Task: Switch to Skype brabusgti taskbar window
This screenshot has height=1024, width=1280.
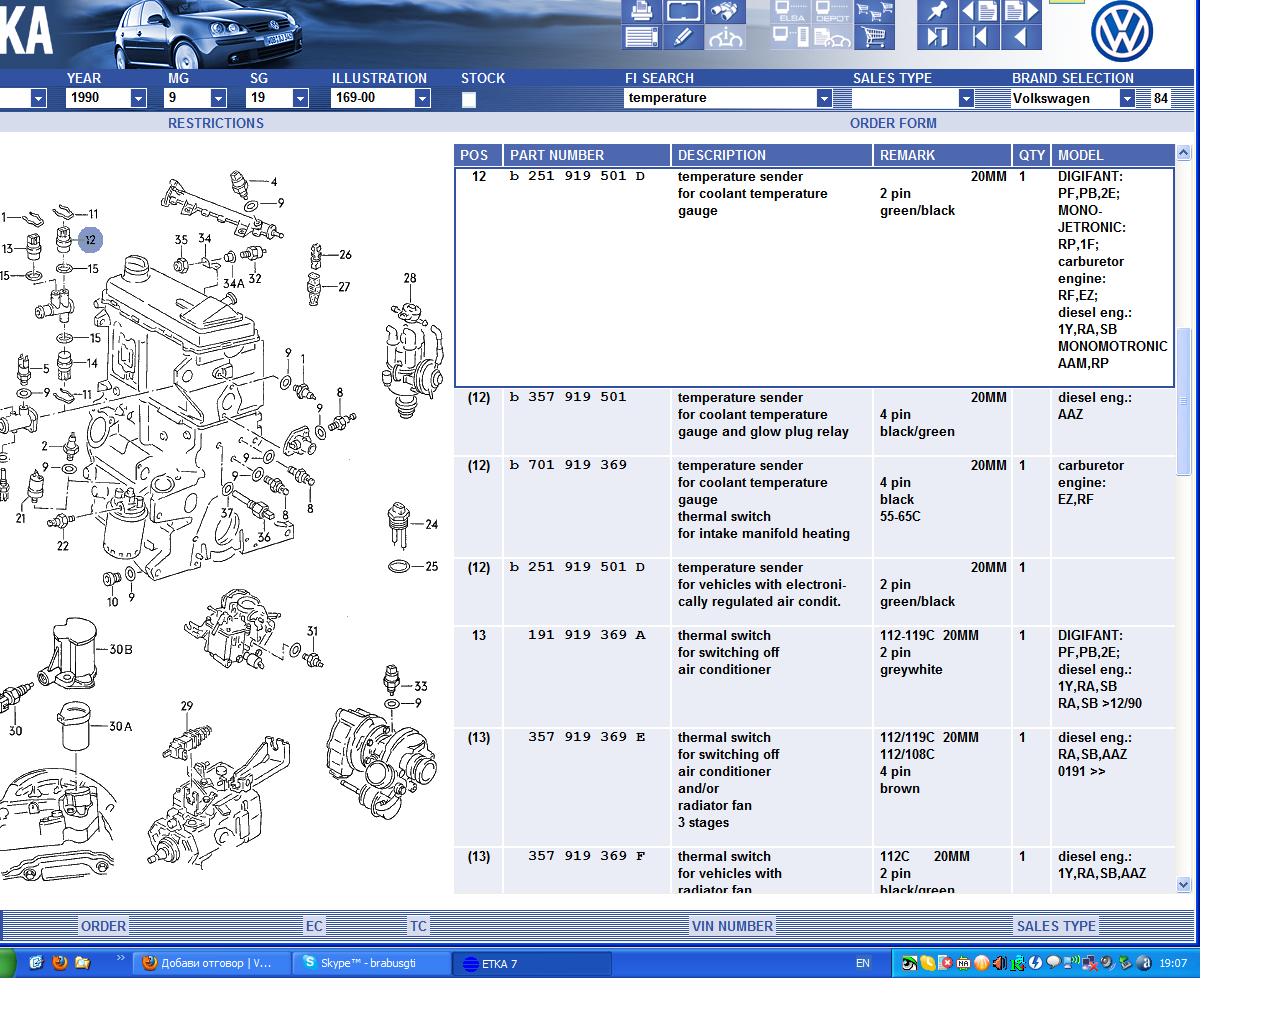Action: click(x=371, y=963)
